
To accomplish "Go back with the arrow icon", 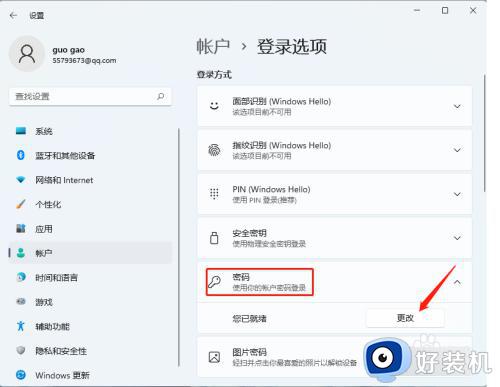I will pos(13,15).
